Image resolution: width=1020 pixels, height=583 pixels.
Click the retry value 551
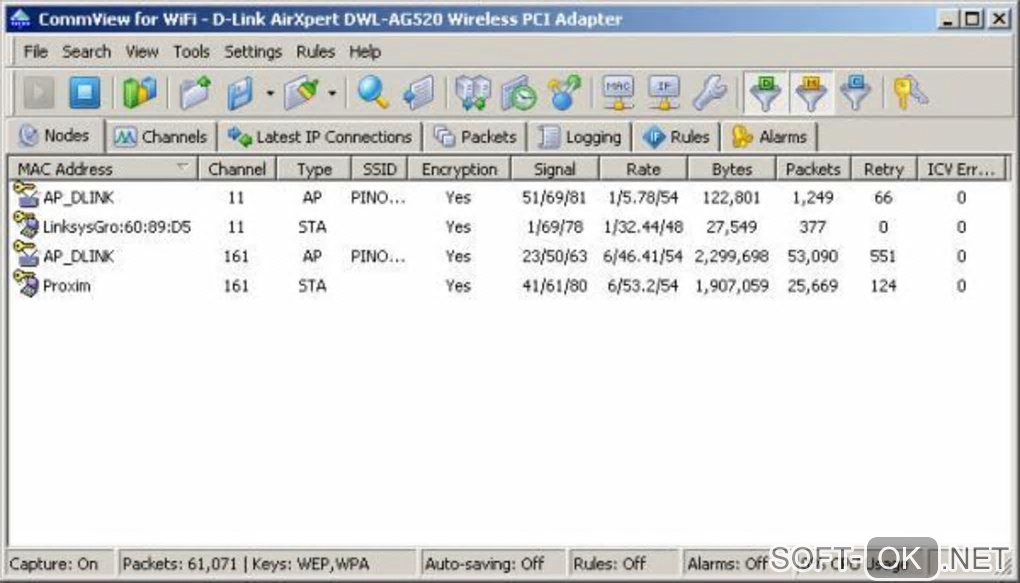pyautogui.click(x=883, y=256)
